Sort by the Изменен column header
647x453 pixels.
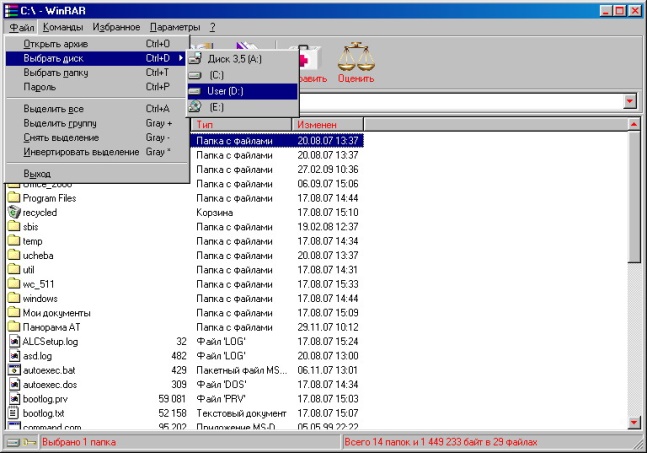(328, 124)
